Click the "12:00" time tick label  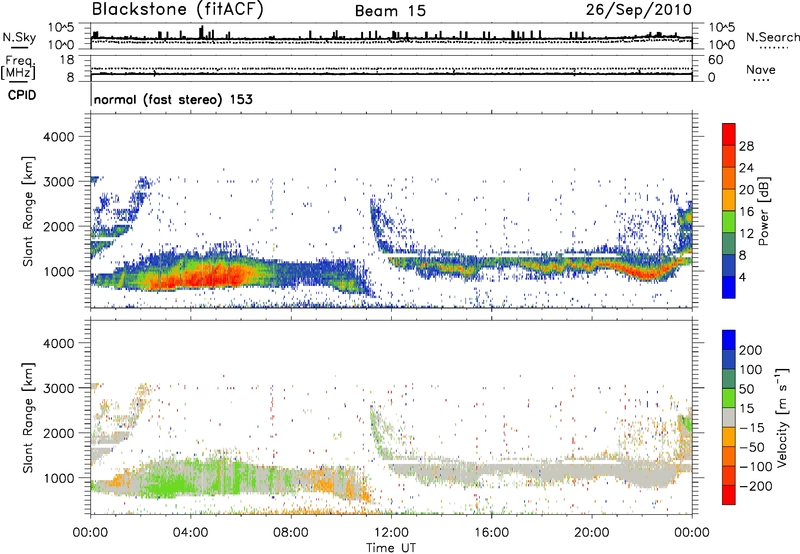pyautogui.click(x=391, y=533)
